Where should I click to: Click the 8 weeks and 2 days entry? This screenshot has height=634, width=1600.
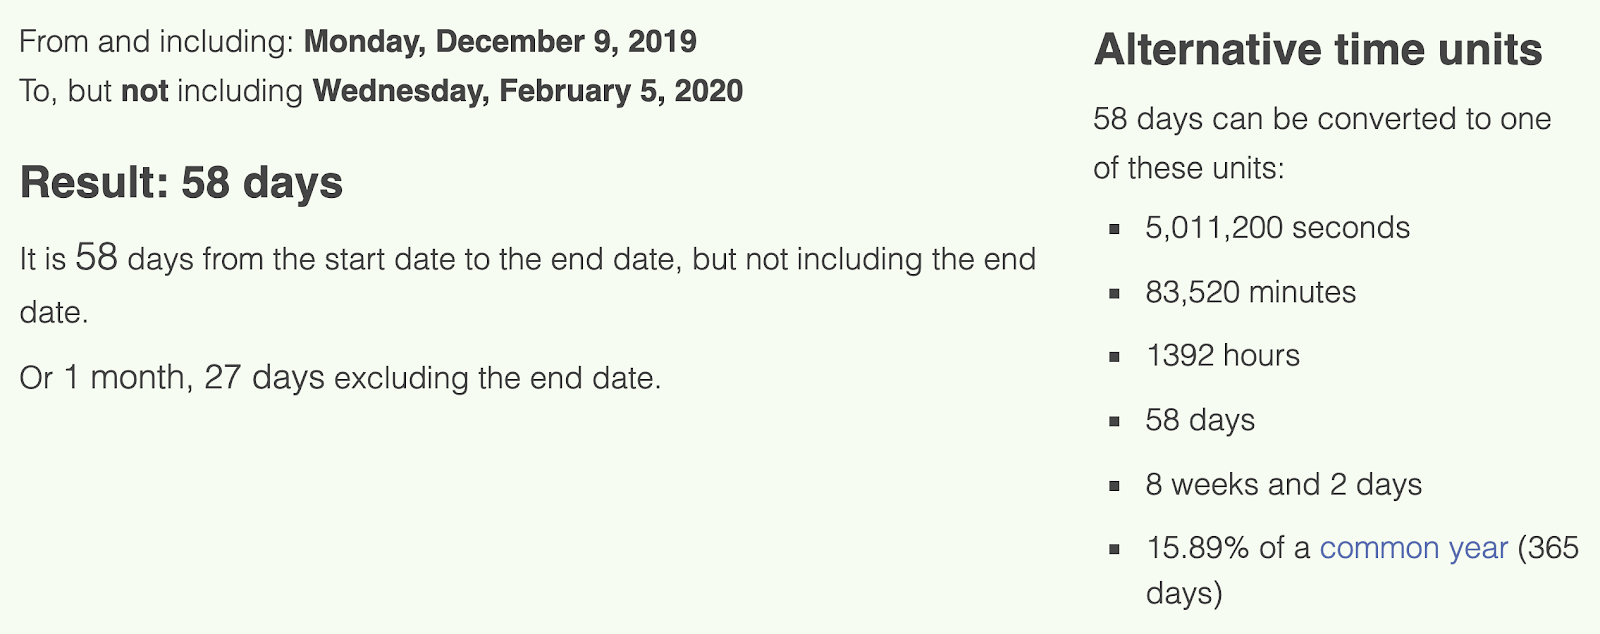coord(1283,484)
